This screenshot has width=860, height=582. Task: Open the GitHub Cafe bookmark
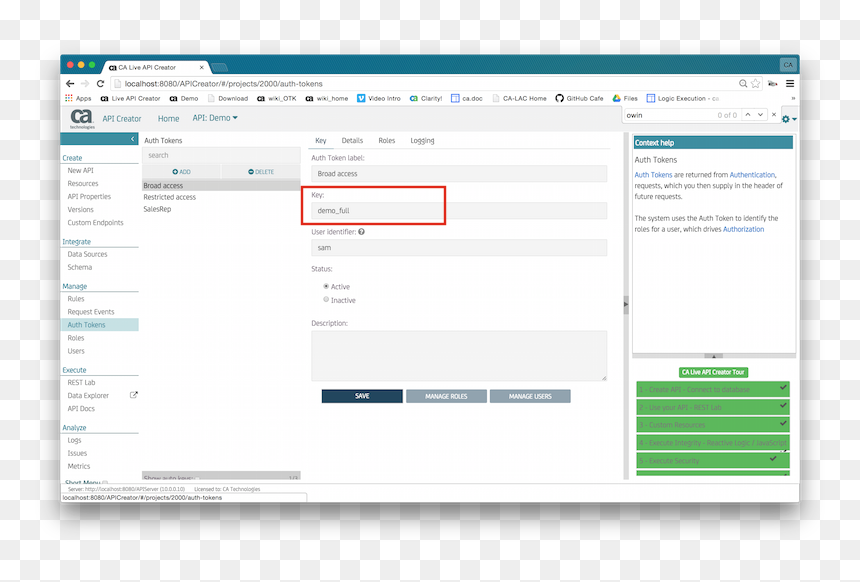(579, 98)
